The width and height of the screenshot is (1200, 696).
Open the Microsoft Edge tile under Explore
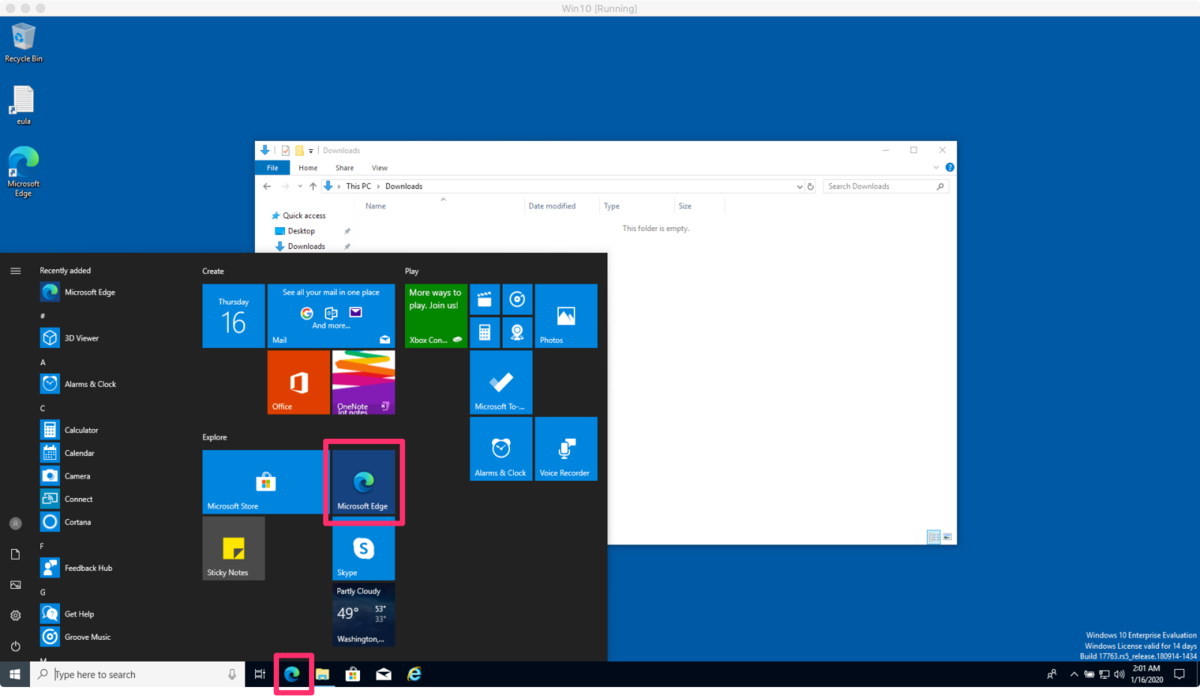pos(364,482)
